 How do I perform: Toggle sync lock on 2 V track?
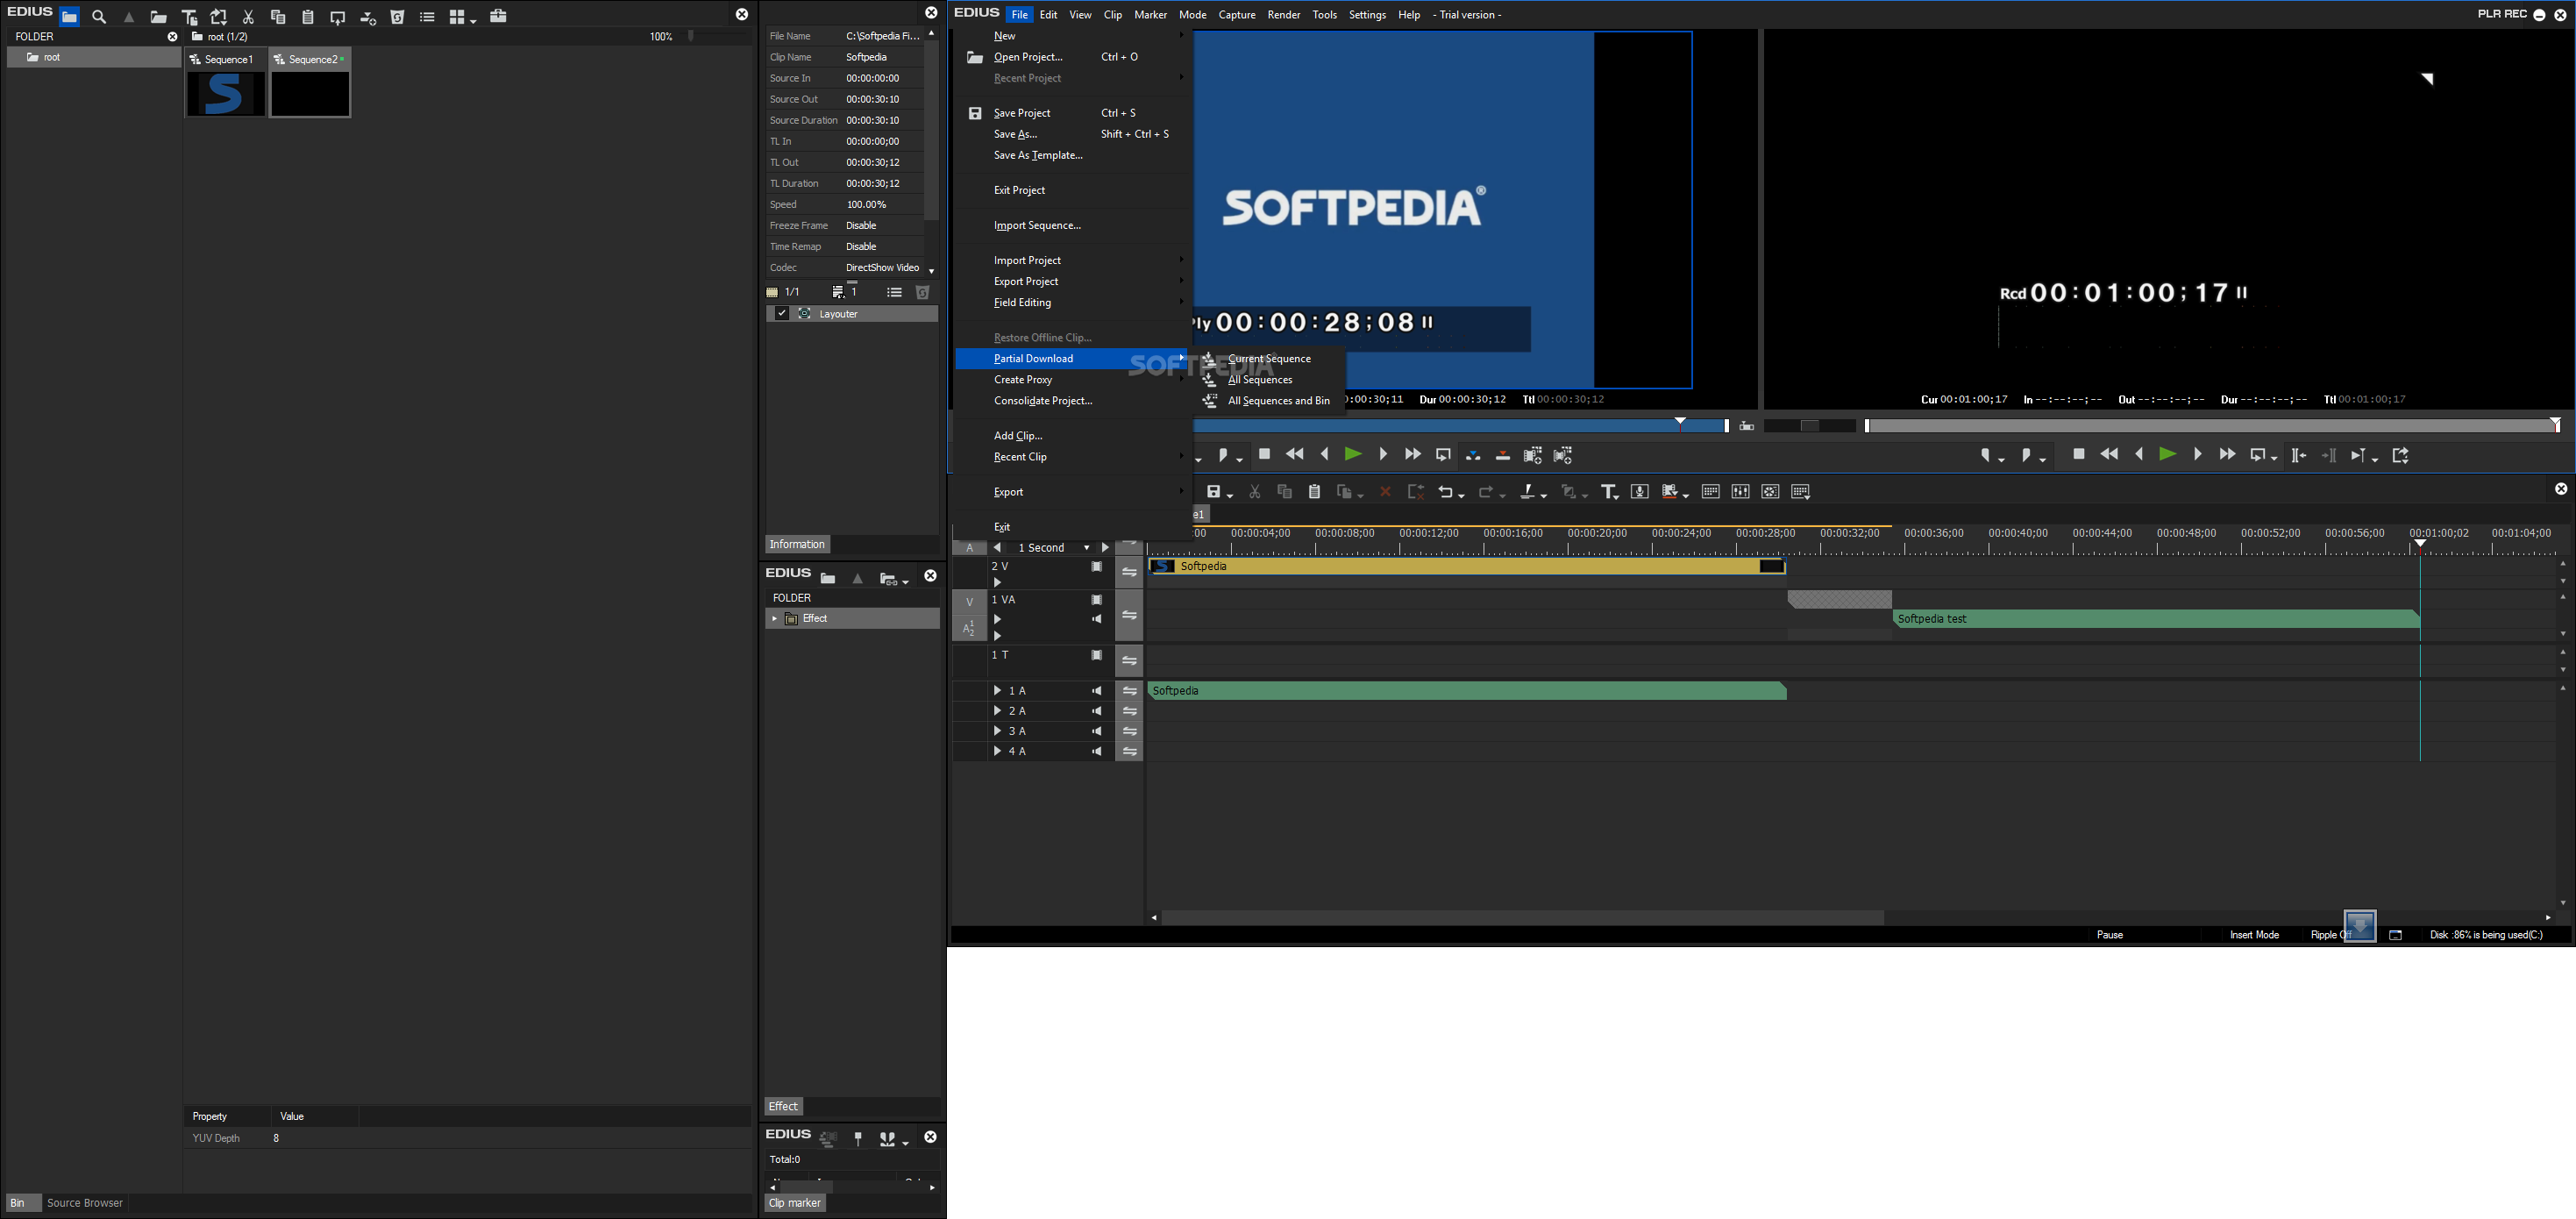1129,573
